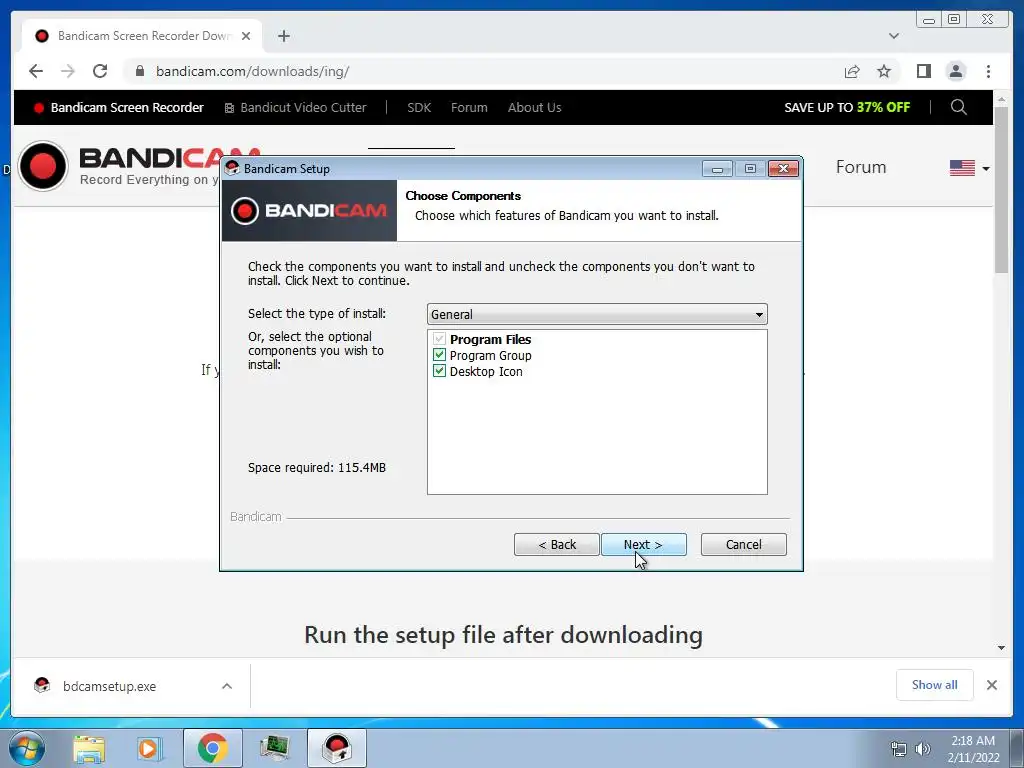Open the Chrome profile avatar menu
This screenshot has height=768, width=1024.
(x=955, y=71)
